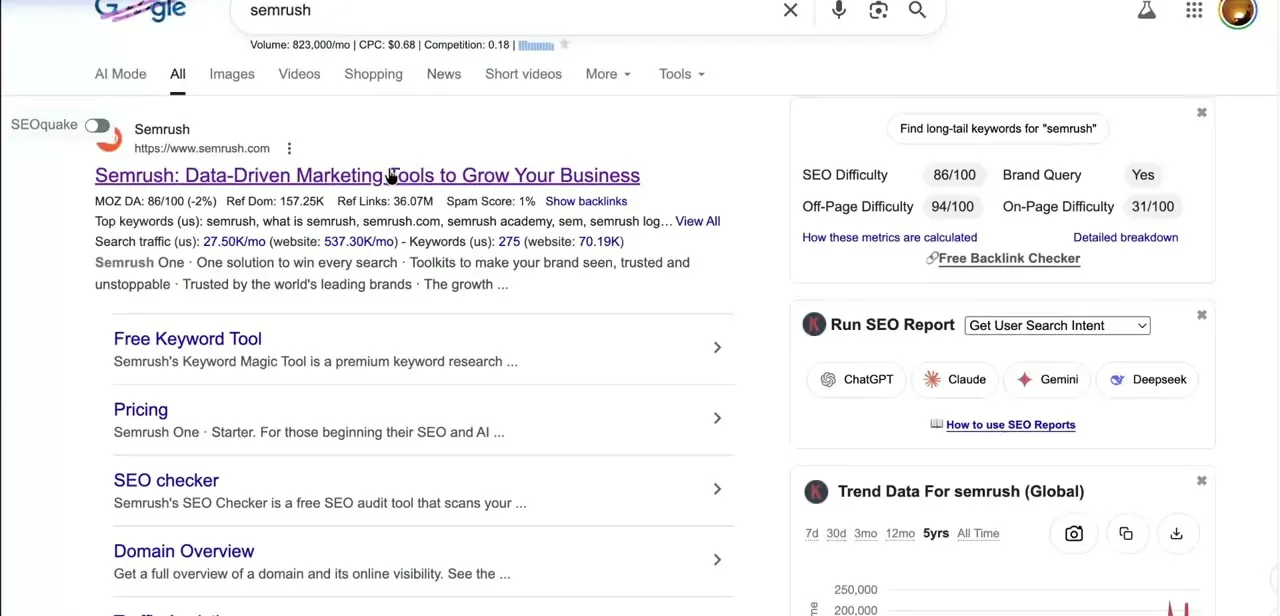Clear the search box with the X icon

click(790, 10)
